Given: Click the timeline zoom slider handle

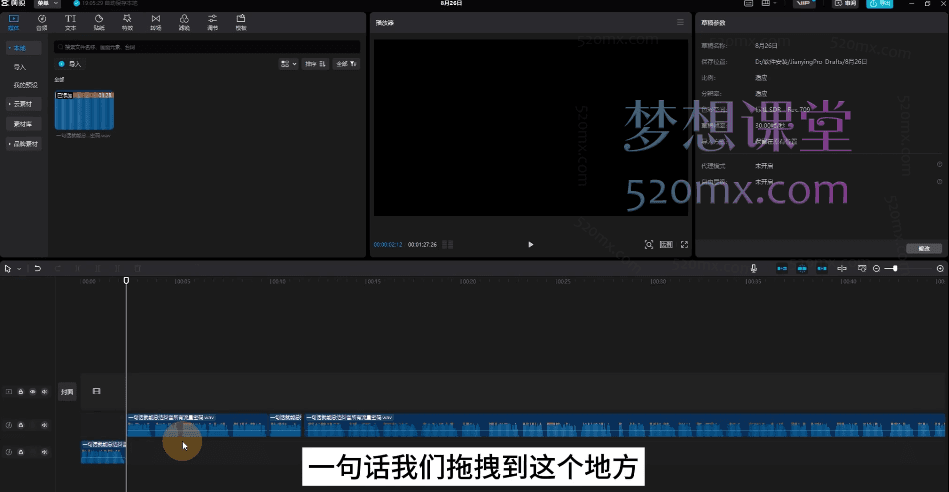Looking at the screenshot, I should pyautogui.click(x=895, y=269).
